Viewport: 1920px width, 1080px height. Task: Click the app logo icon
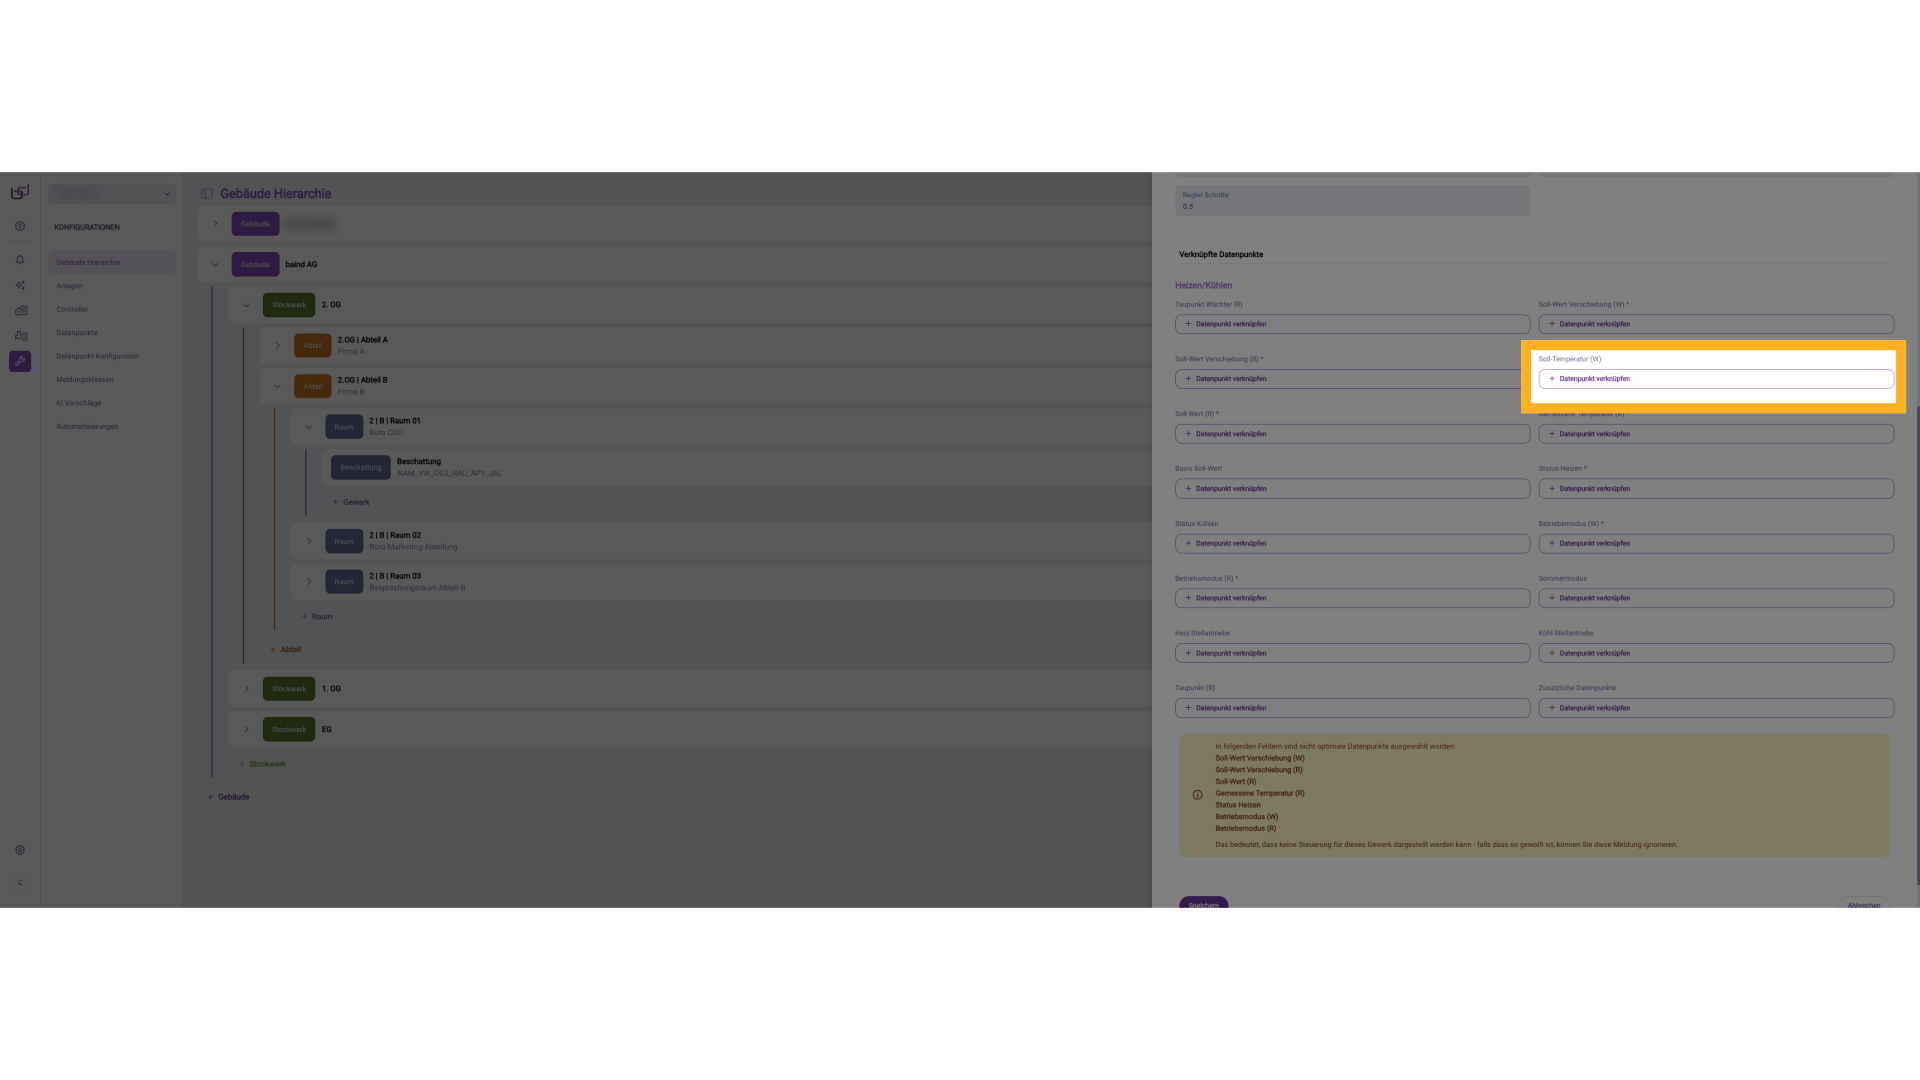tap(20, 192)
